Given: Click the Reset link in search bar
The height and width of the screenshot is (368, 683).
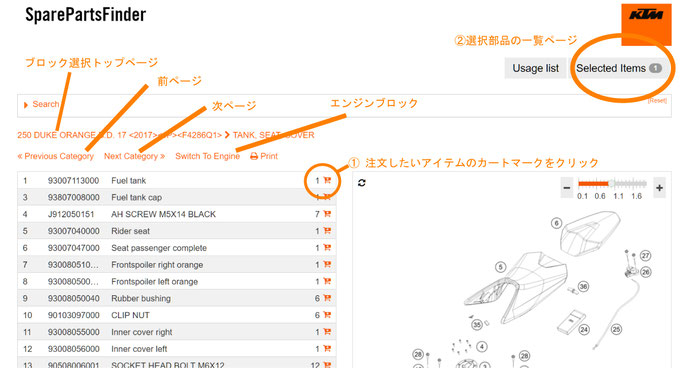Looking at the screenshot, I should (x=657, y=101).
